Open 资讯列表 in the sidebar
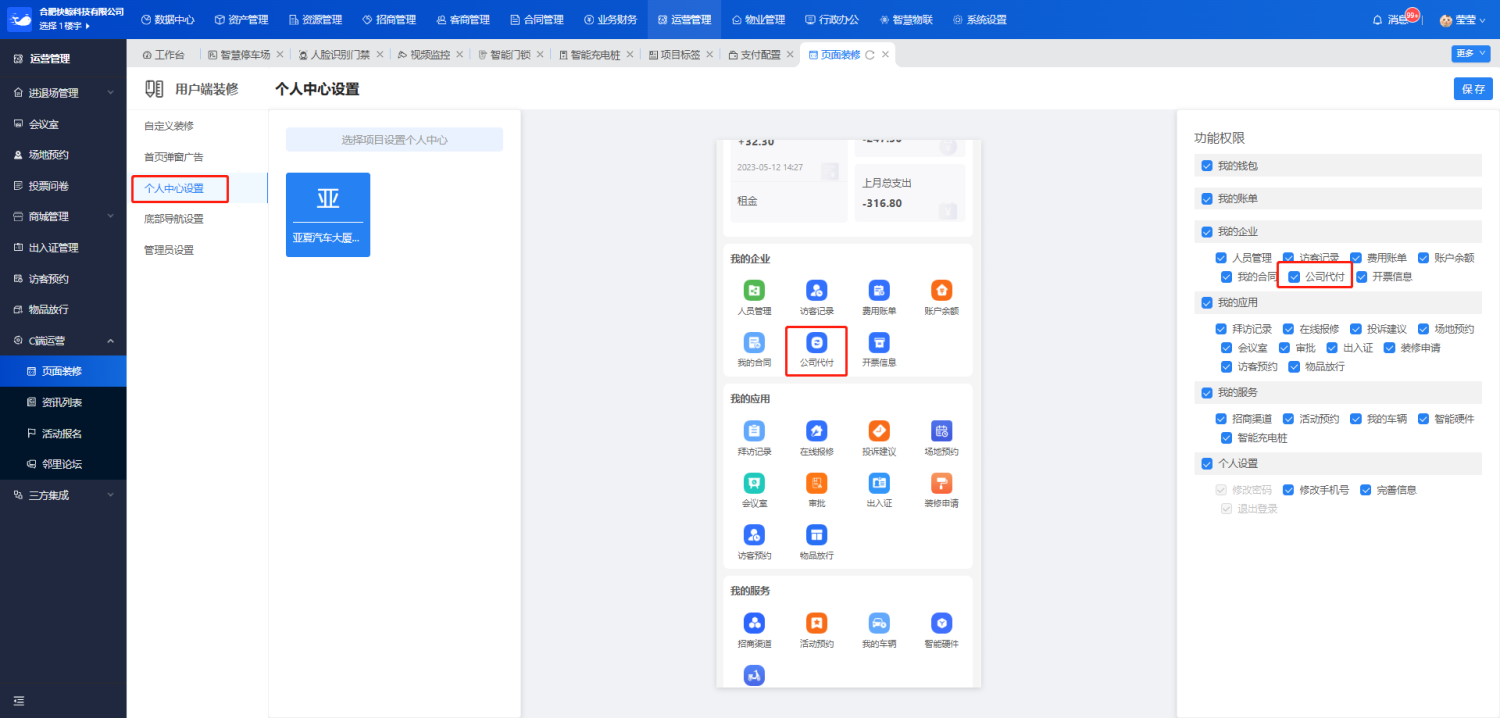1500x718 pixels. 63,403
